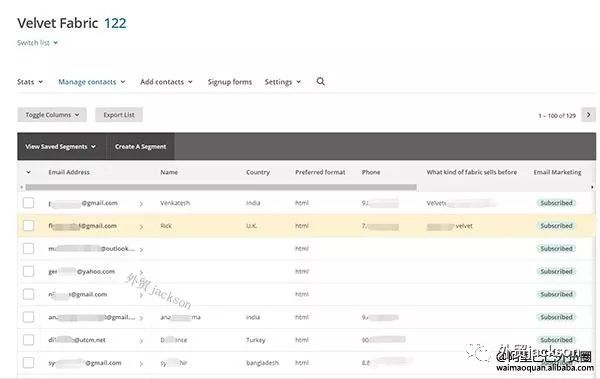Open Venkatesh's contact profile arrow

click(x=141, y=204)
